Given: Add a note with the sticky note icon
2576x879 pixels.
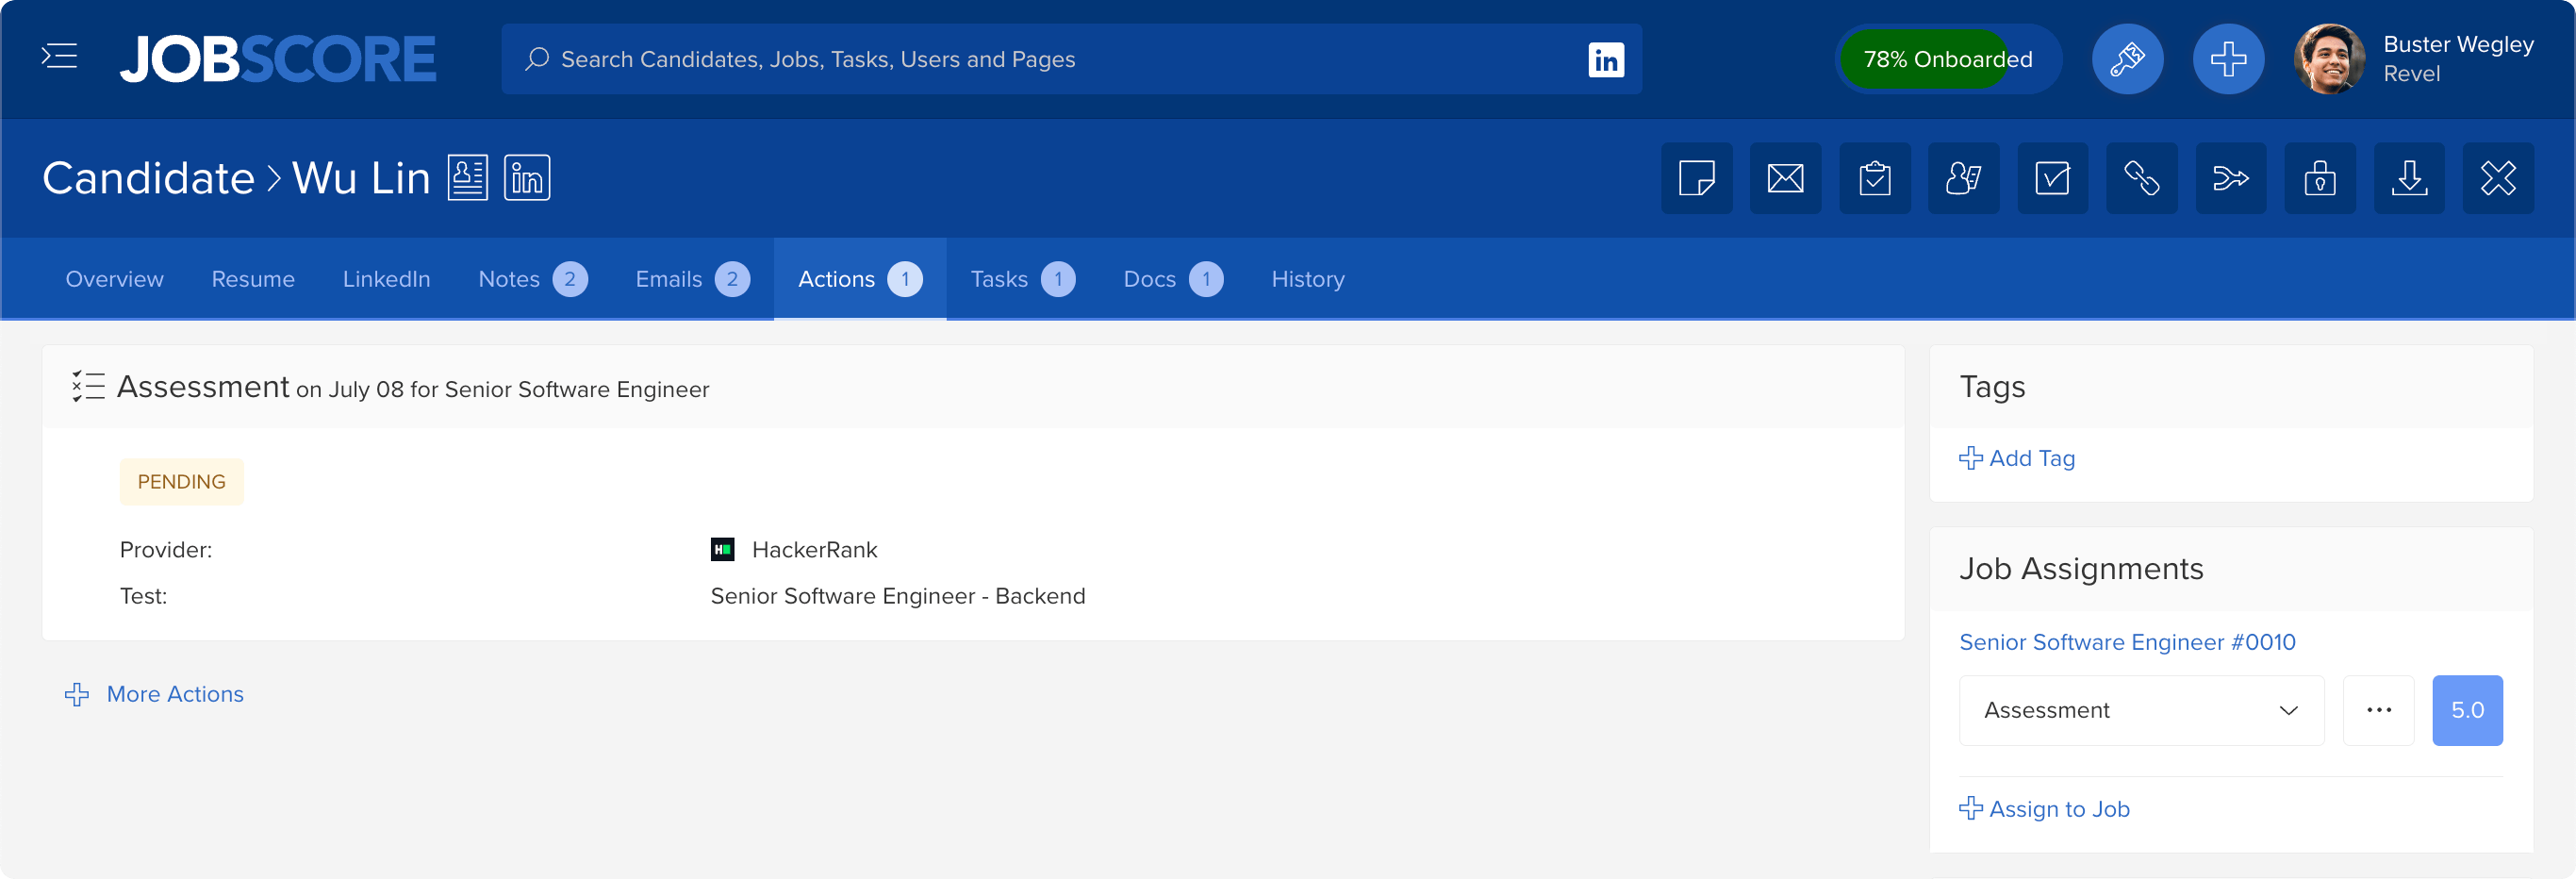Looking at the screenshot, I should (1697, 178).
